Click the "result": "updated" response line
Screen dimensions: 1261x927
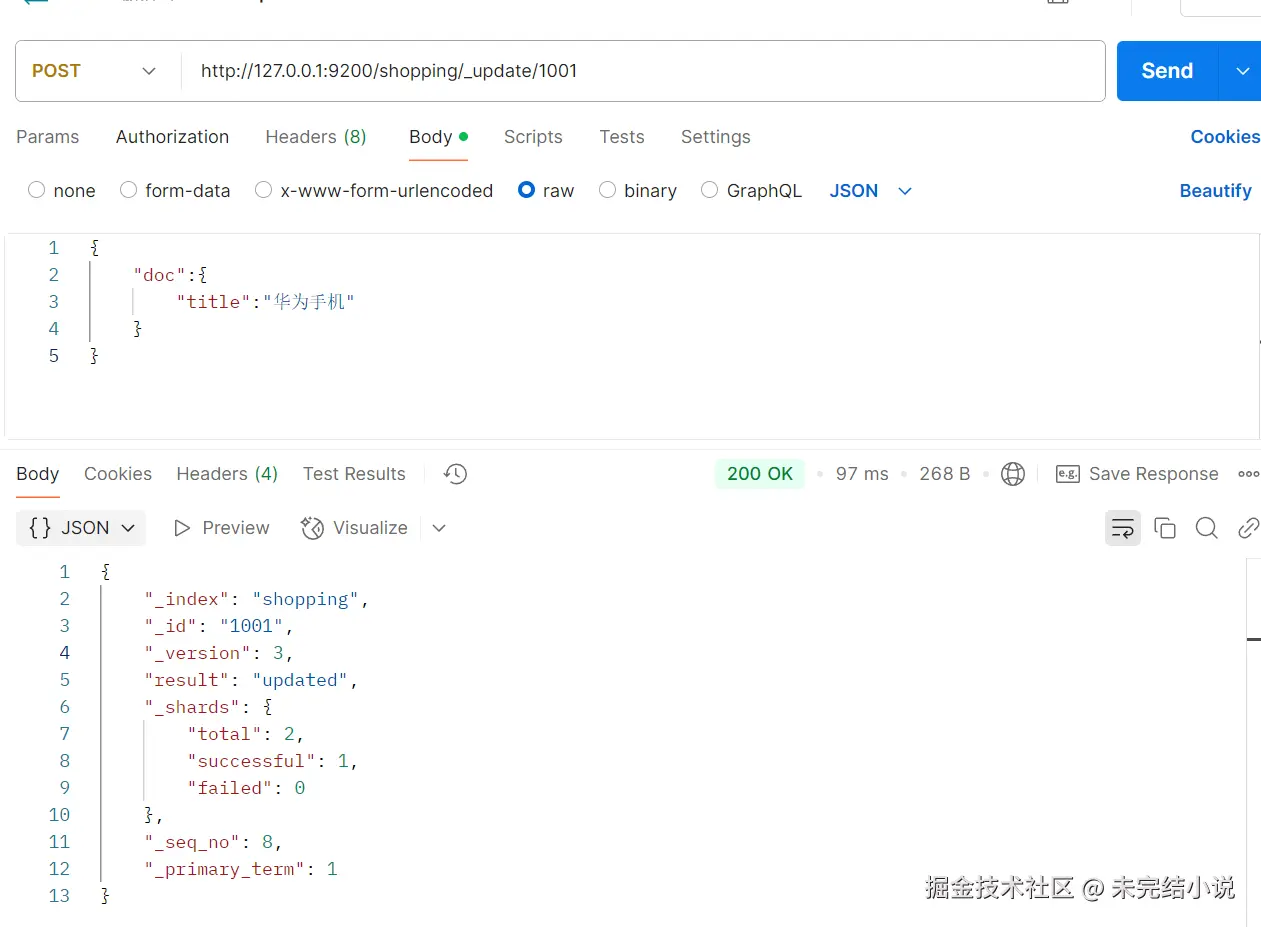pyautogui.click(x=251, y=680)
